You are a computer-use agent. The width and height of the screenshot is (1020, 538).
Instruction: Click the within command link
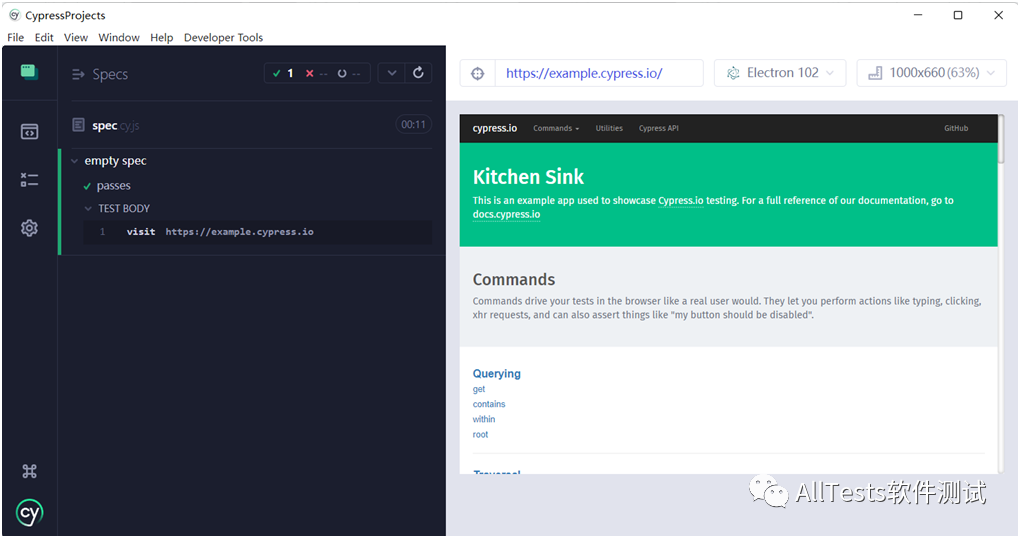(x=484, y=419)
